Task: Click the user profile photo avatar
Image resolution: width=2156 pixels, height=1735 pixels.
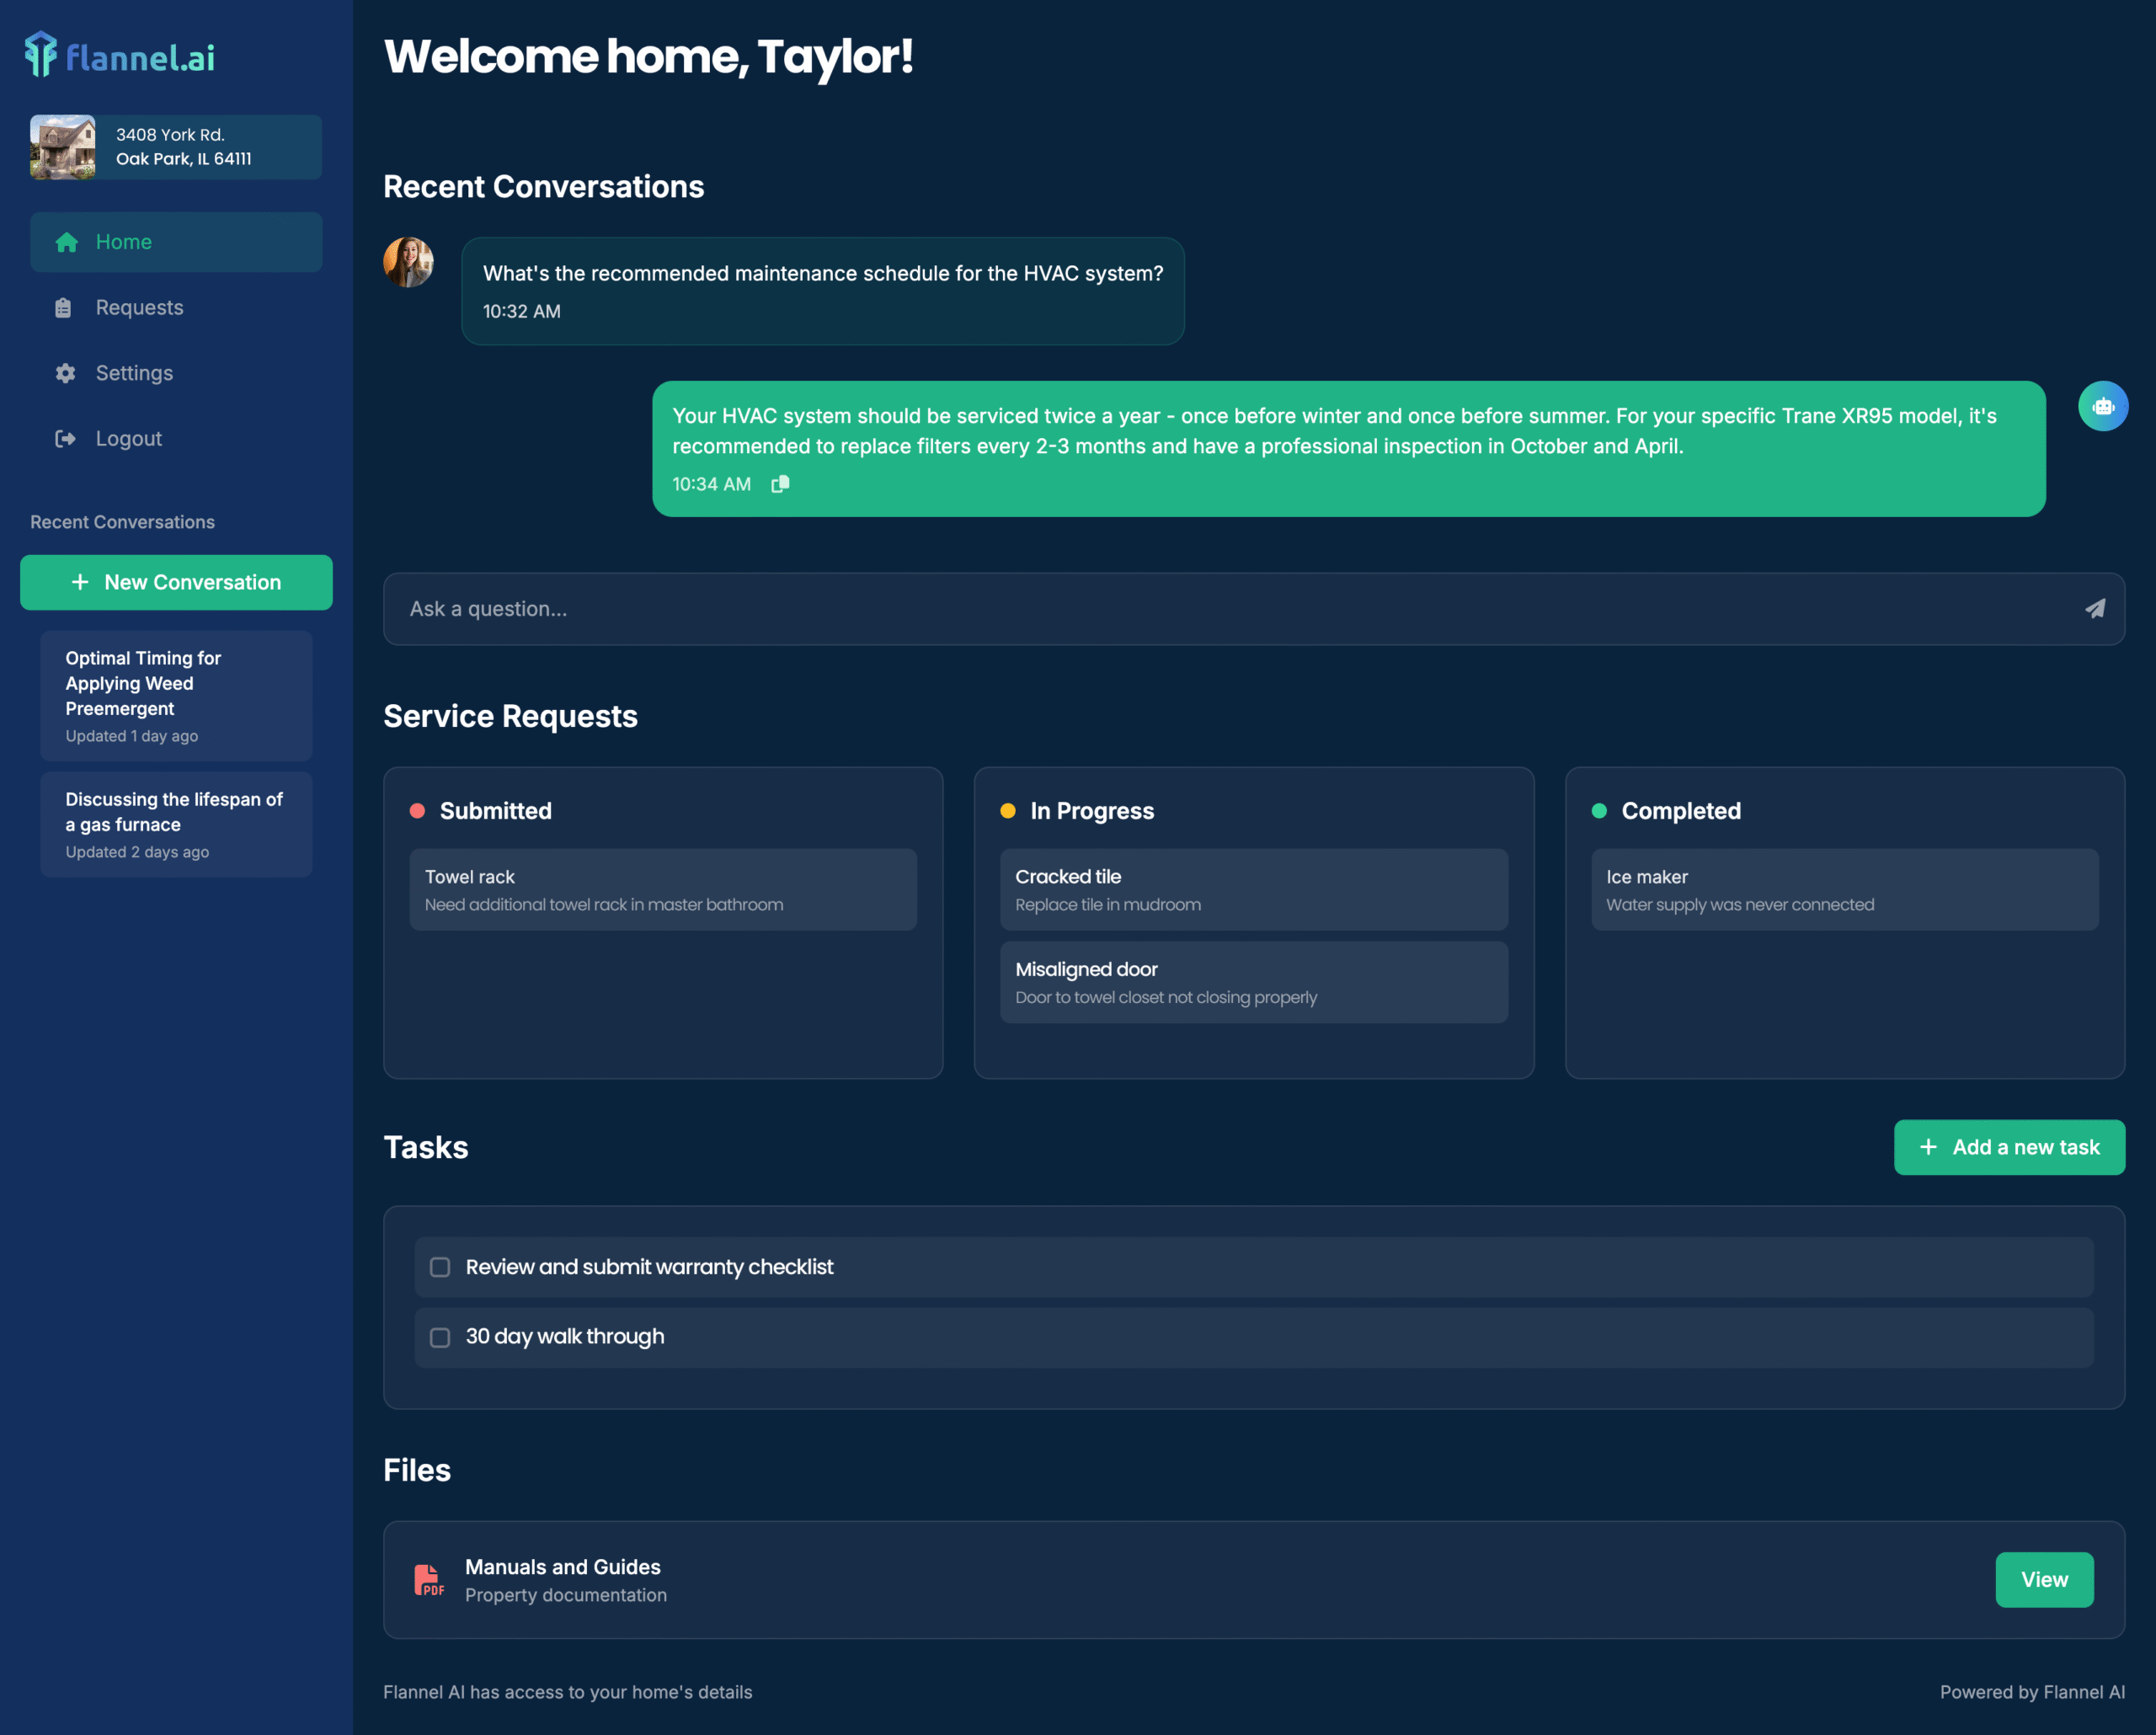Action: tap(408, 263)
